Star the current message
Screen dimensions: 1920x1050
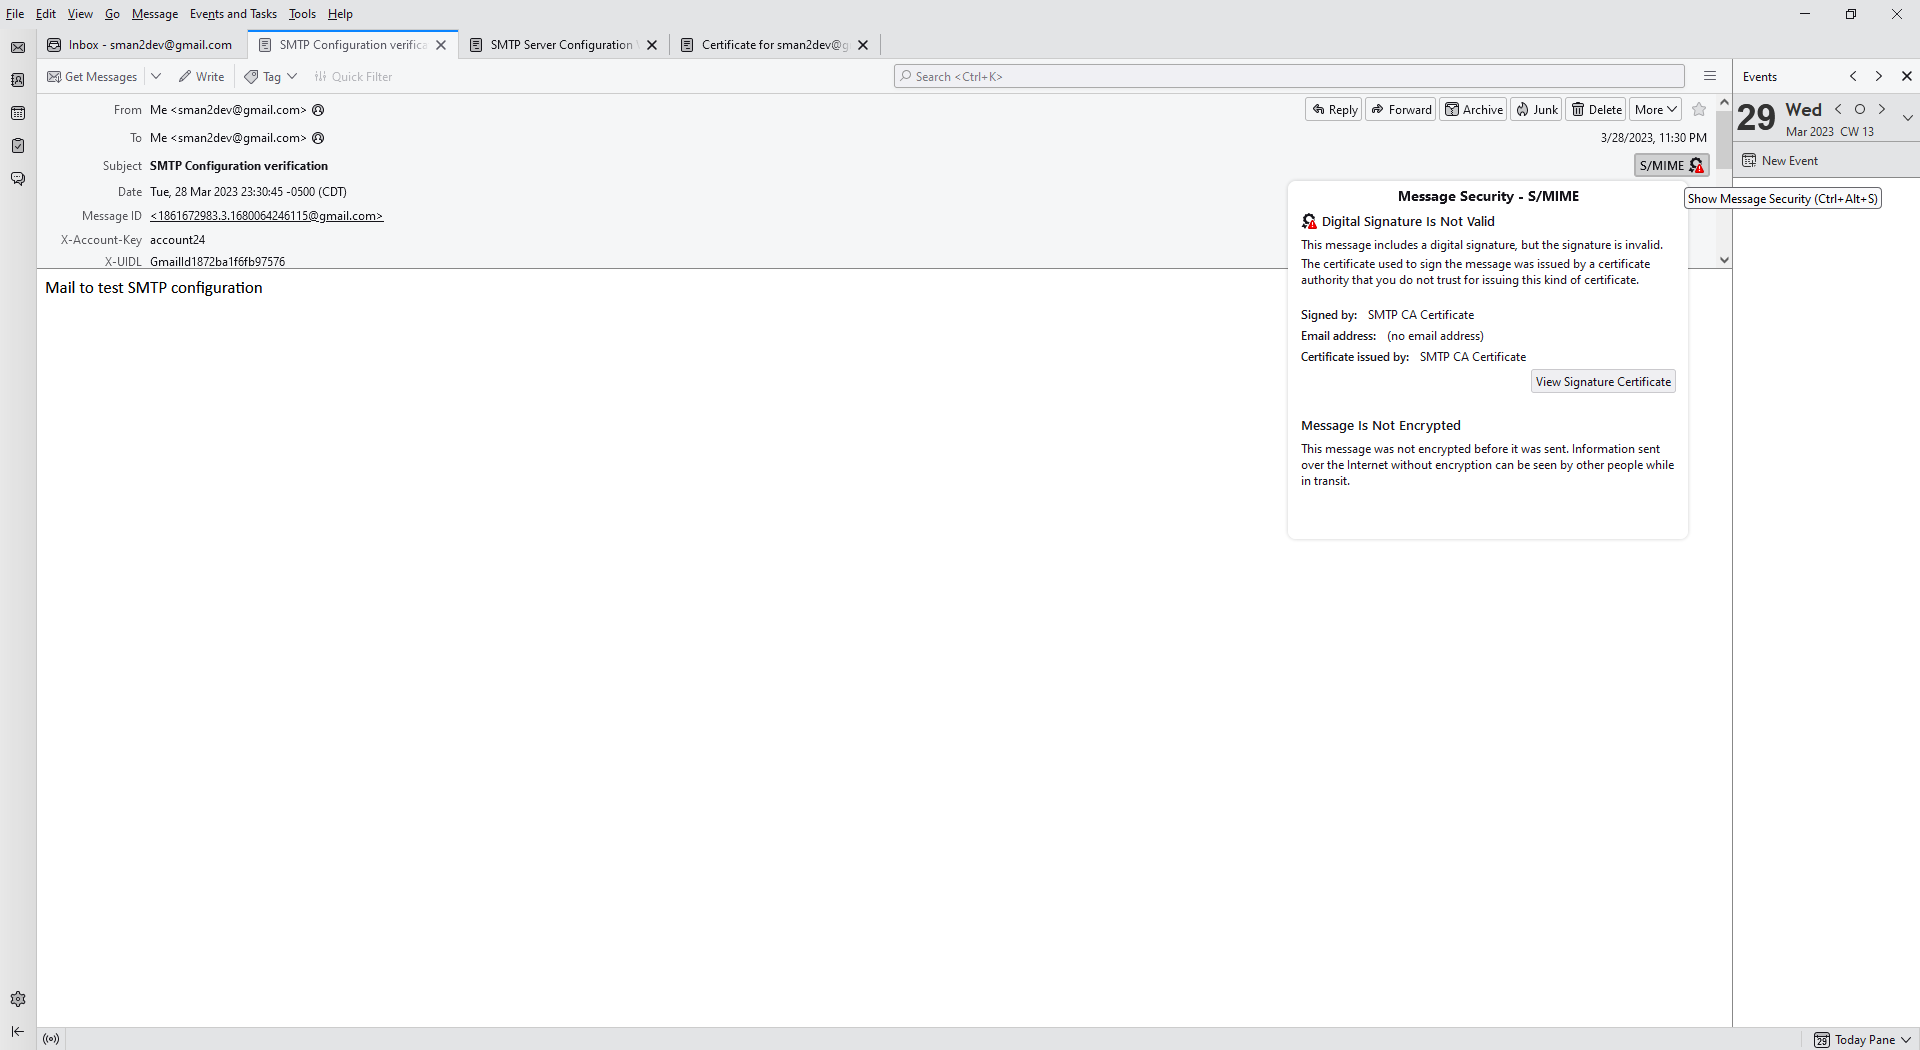[x=1698, y=110]
